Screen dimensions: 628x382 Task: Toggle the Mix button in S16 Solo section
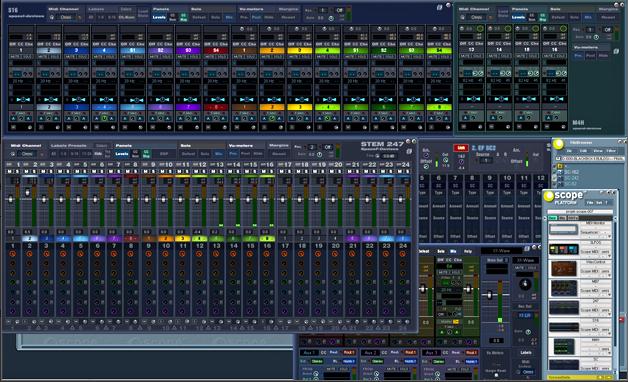point(229,17)
